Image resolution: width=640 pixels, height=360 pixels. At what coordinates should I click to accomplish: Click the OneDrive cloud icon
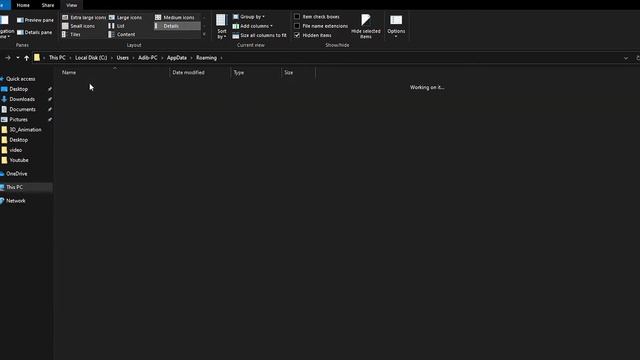(2, 174)
